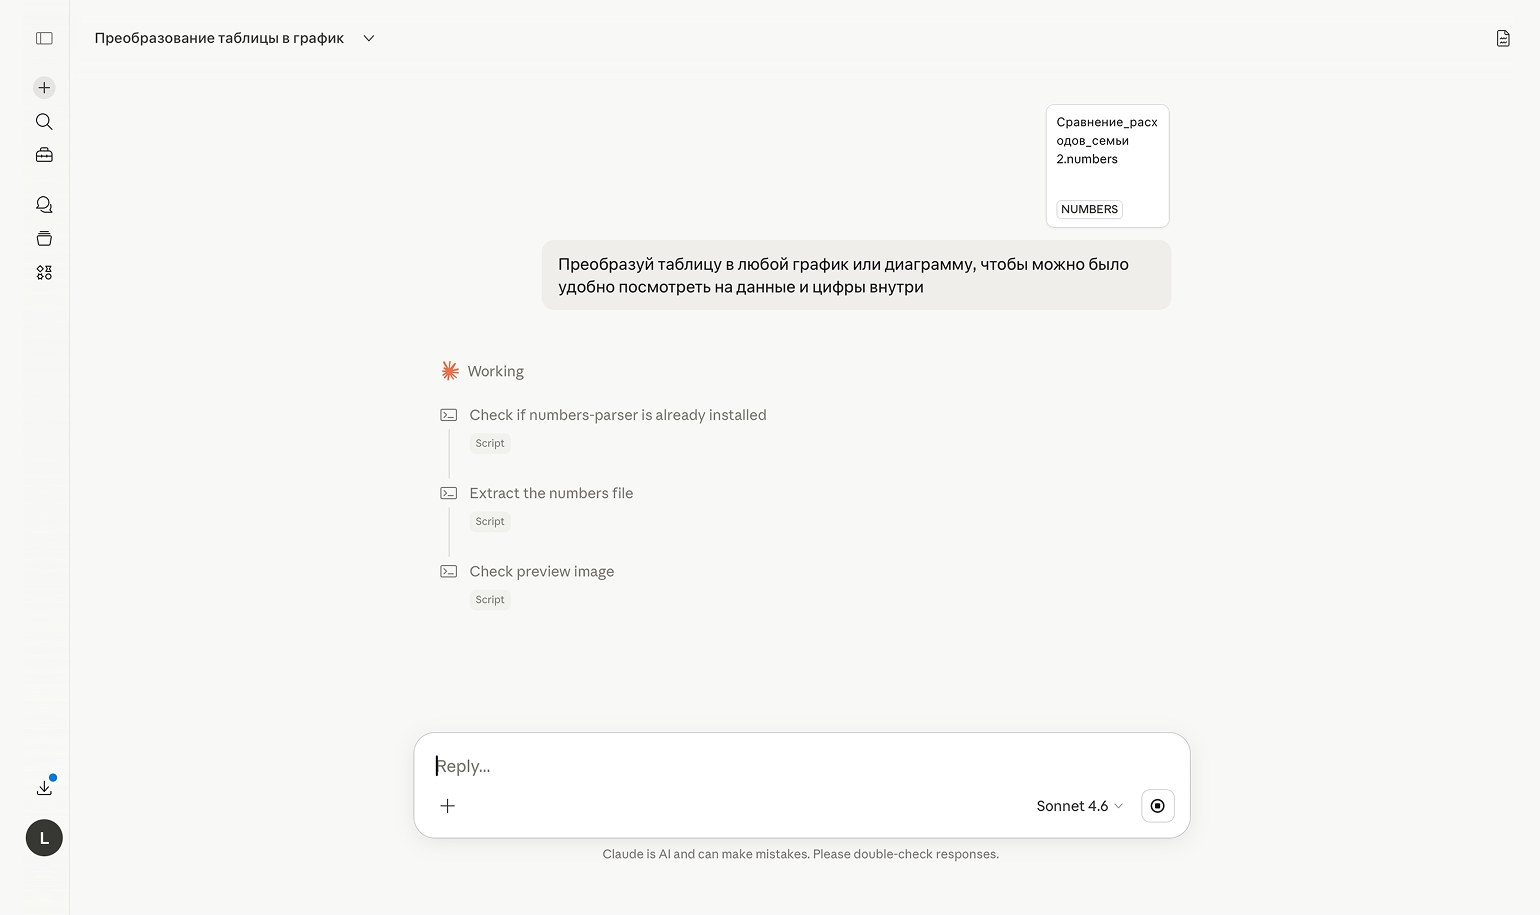Stop the response with stop button
This screenshot has width=1540, height=915.
(1158, 806)
